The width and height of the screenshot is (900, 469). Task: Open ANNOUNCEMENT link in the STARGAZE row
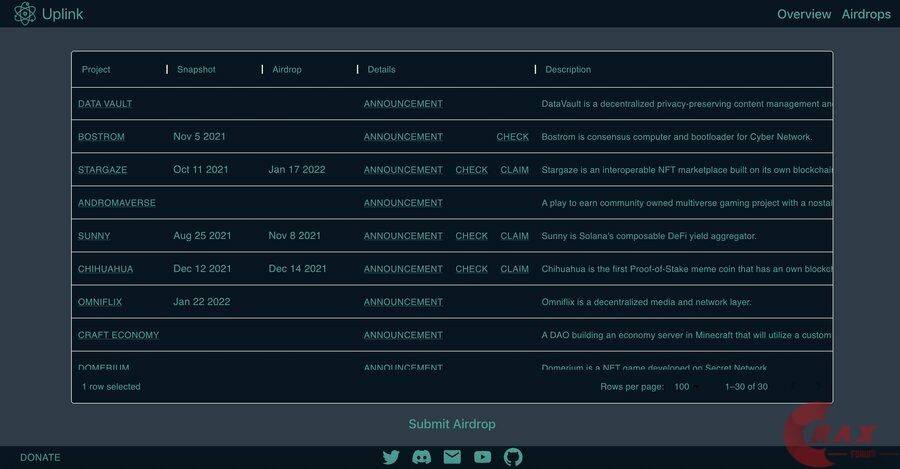tap(404, 170)
